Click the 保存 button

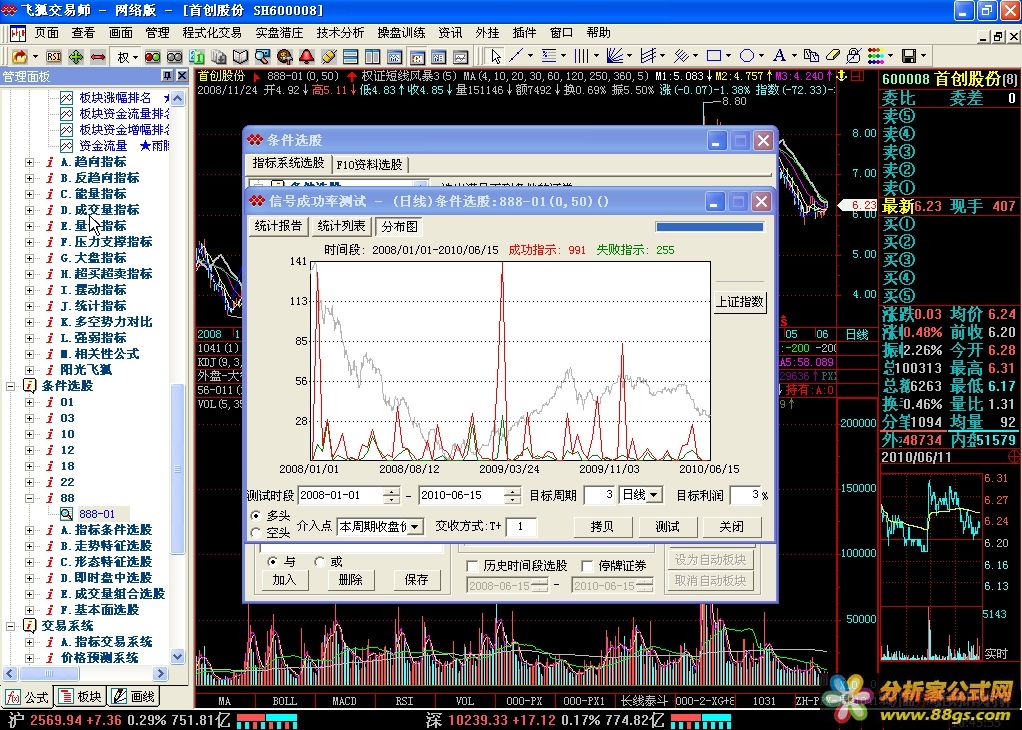416,579
